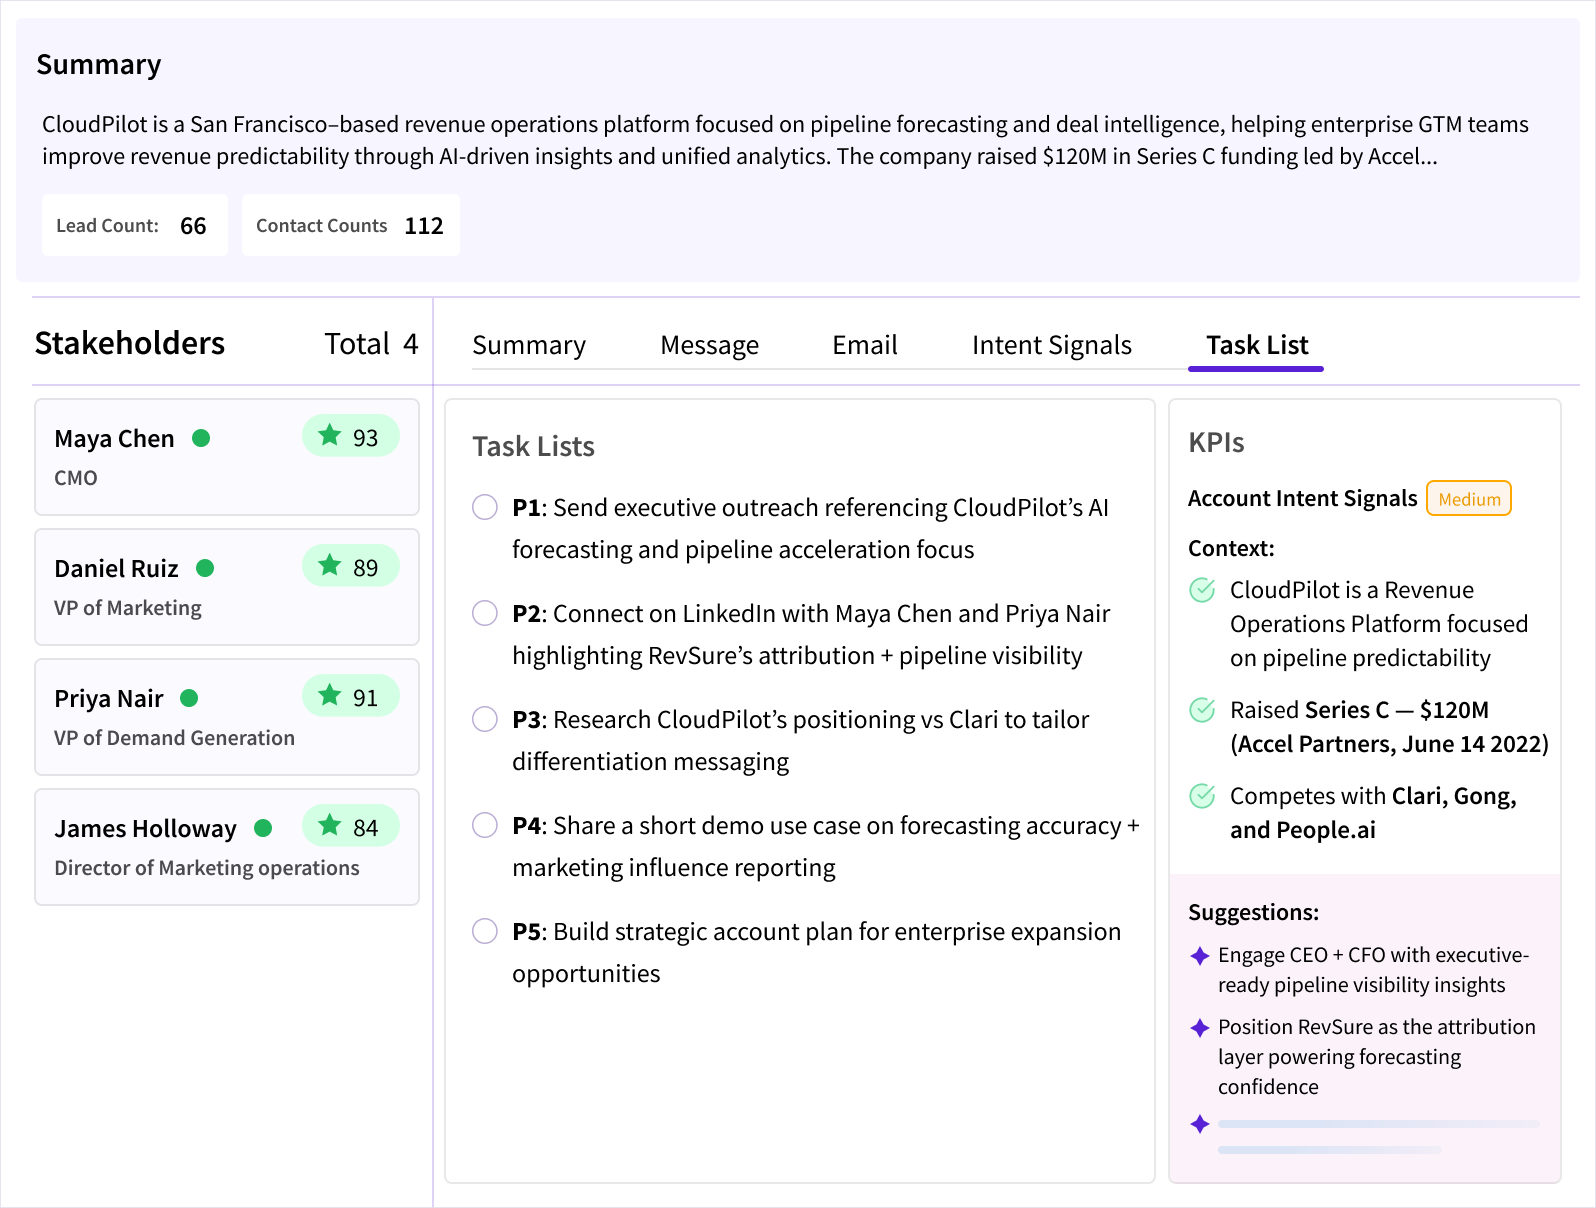
Task: Click Priya Nair's green status dot
Action: tap(189, 698)
